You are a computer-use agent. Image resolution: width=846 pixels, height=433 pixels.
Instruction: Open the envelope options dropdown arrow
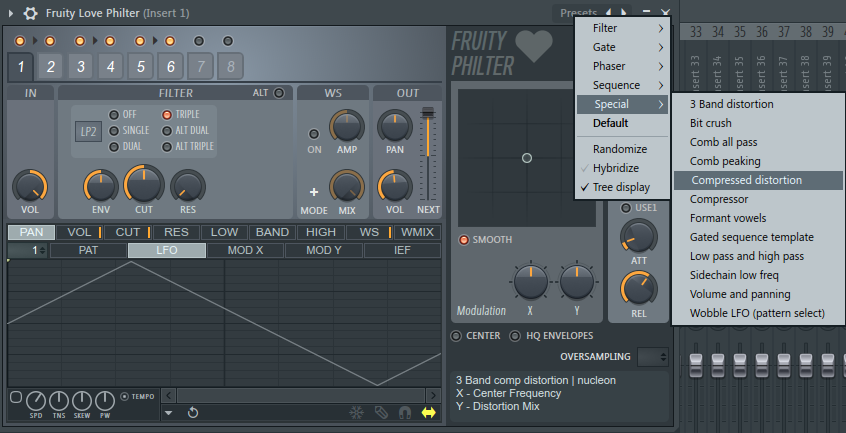(169, 413)
